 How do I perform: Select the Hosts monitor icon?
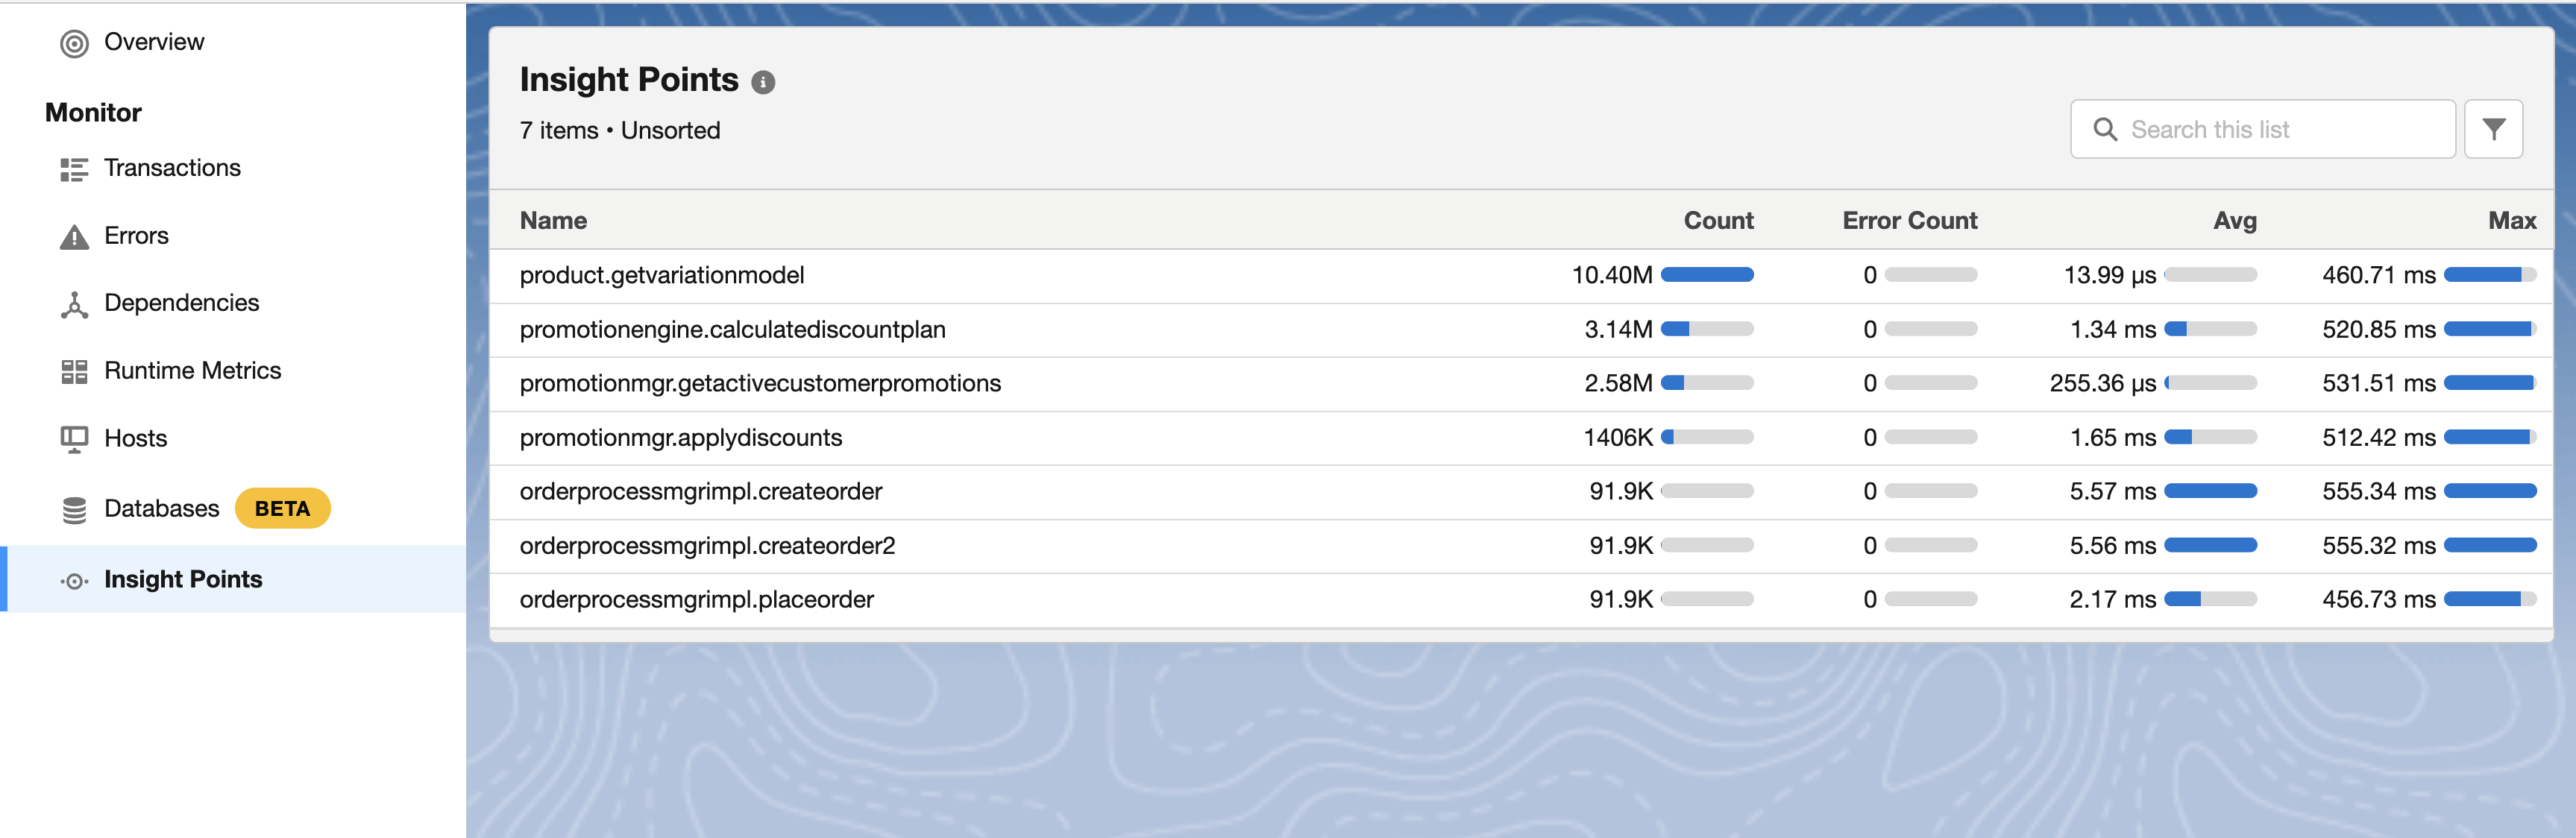[73, 438]
